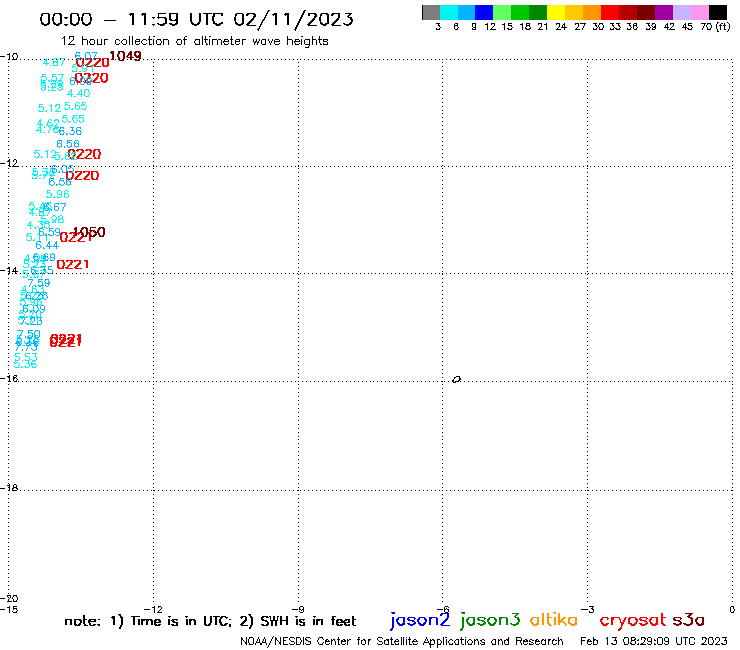Screen dimensions: 740x650
Task: Select the orange 'altika' satellite label
Action: [x=554, y=619]
